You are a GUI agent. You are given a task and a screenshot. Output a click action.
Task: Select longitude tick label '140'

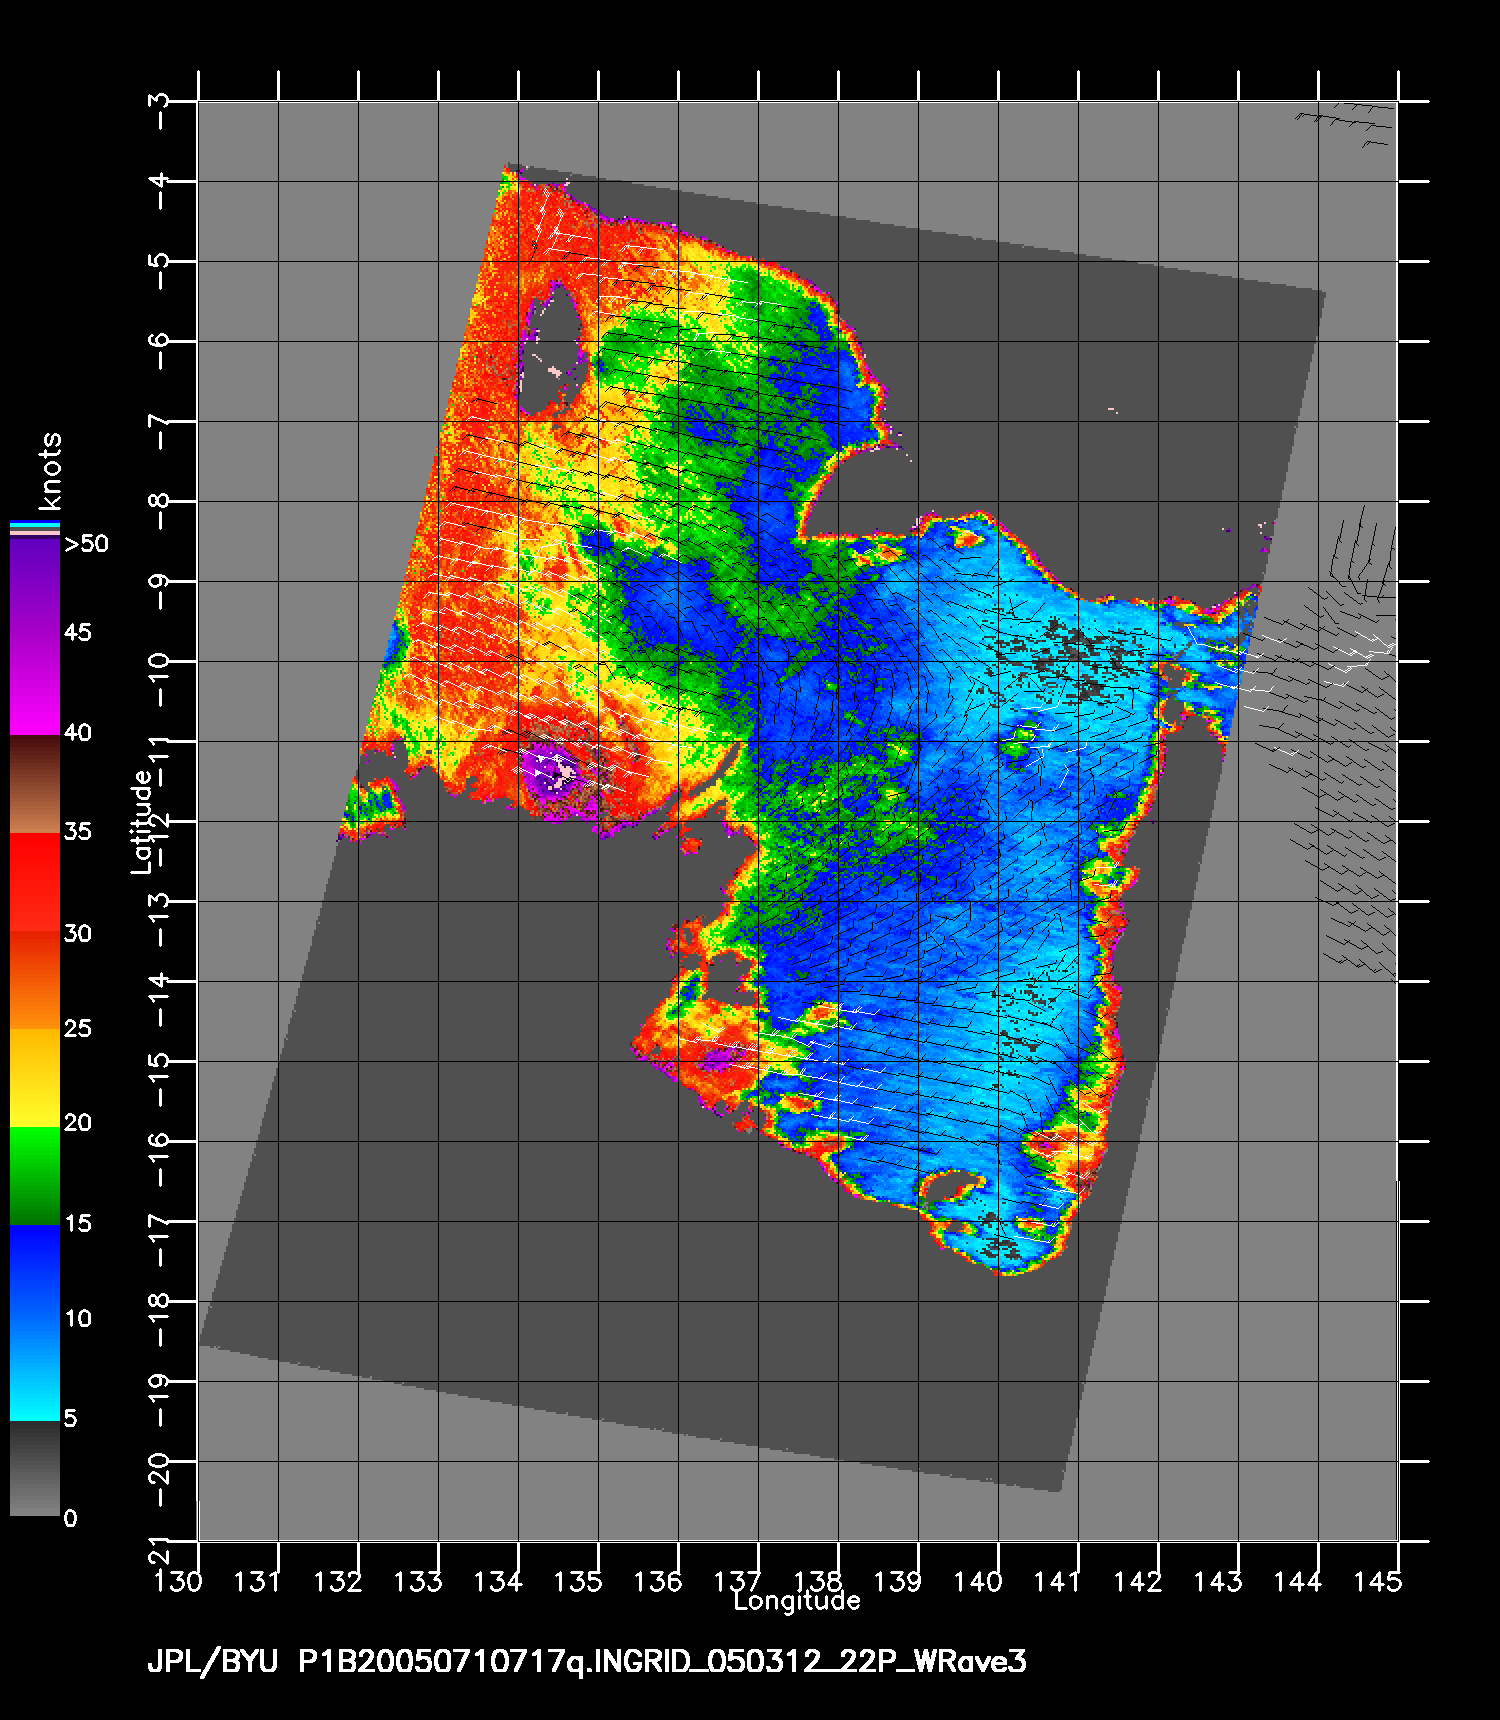977,1581
